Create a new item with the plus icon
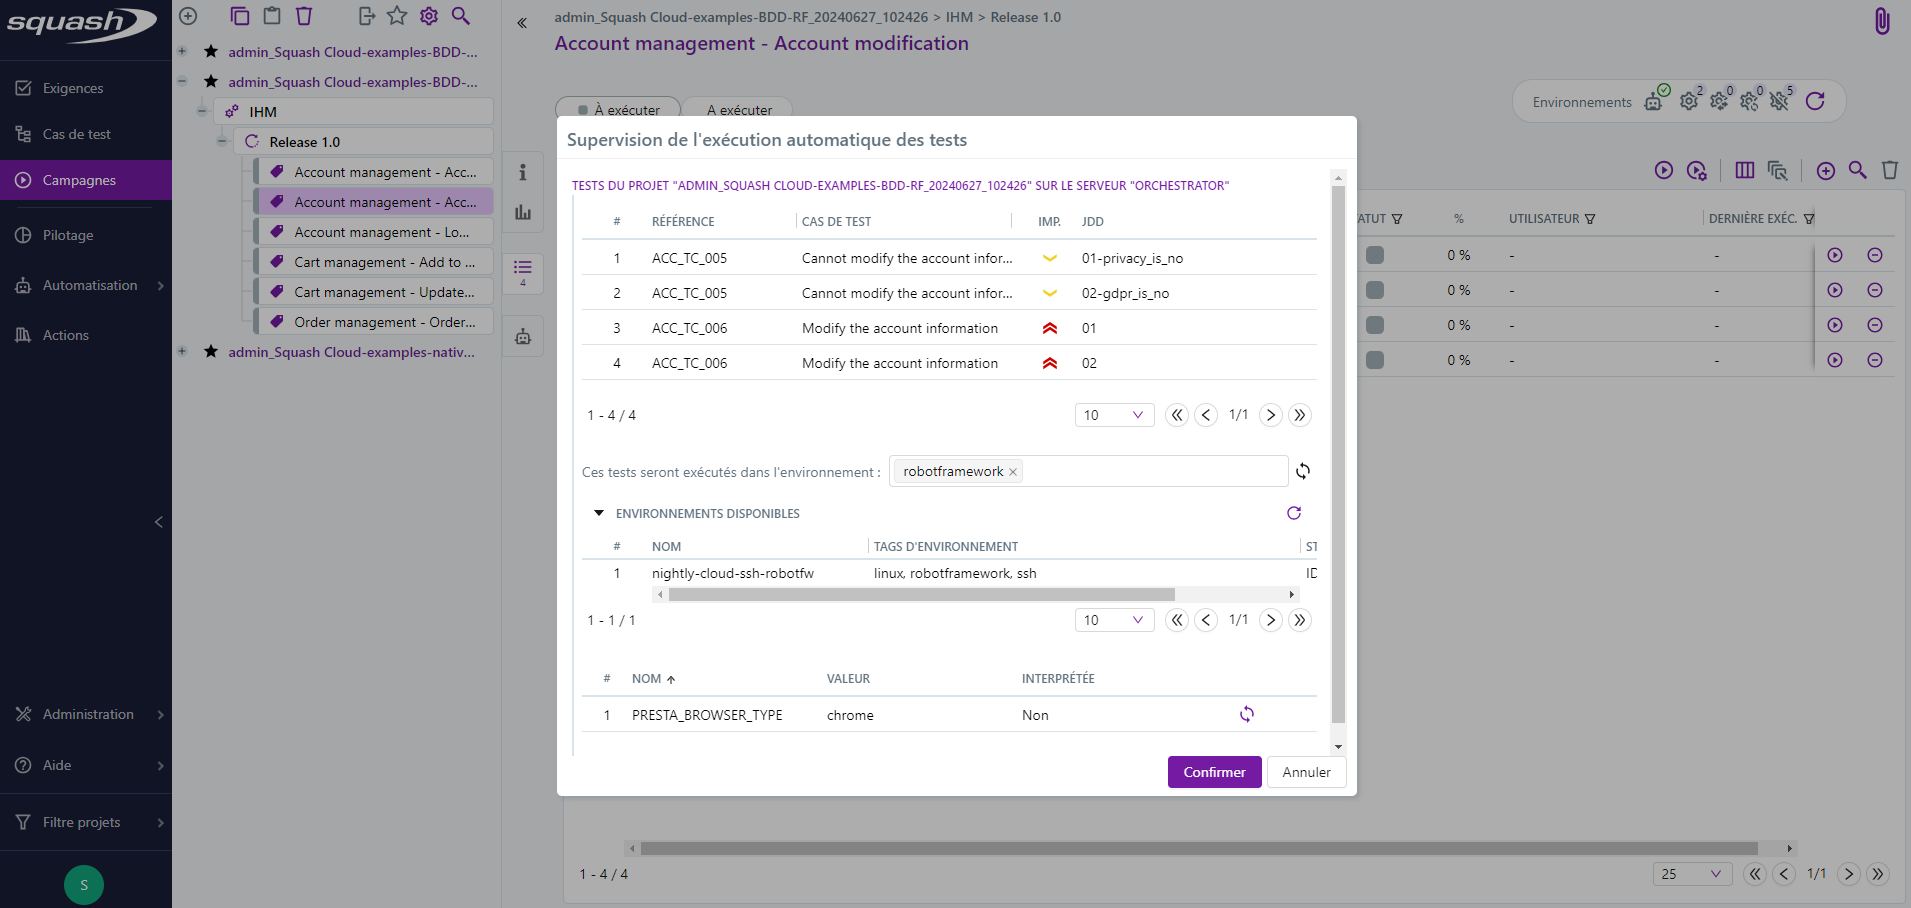Viewport: 1911px width, 908px height. click(188, 16)
